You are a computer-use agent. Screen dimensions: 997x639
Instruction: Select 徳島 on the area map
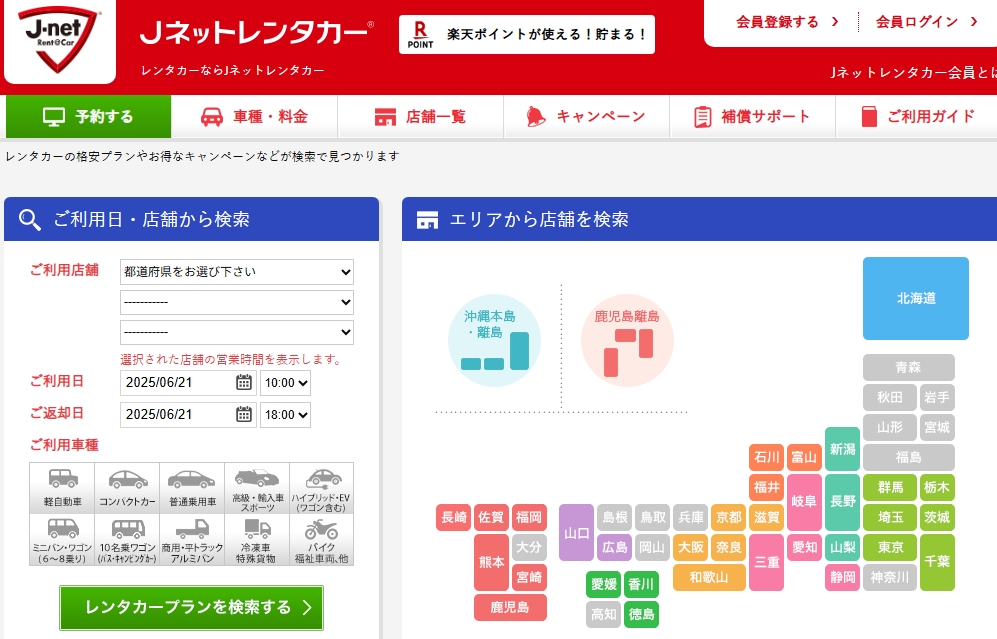(642, 614)
